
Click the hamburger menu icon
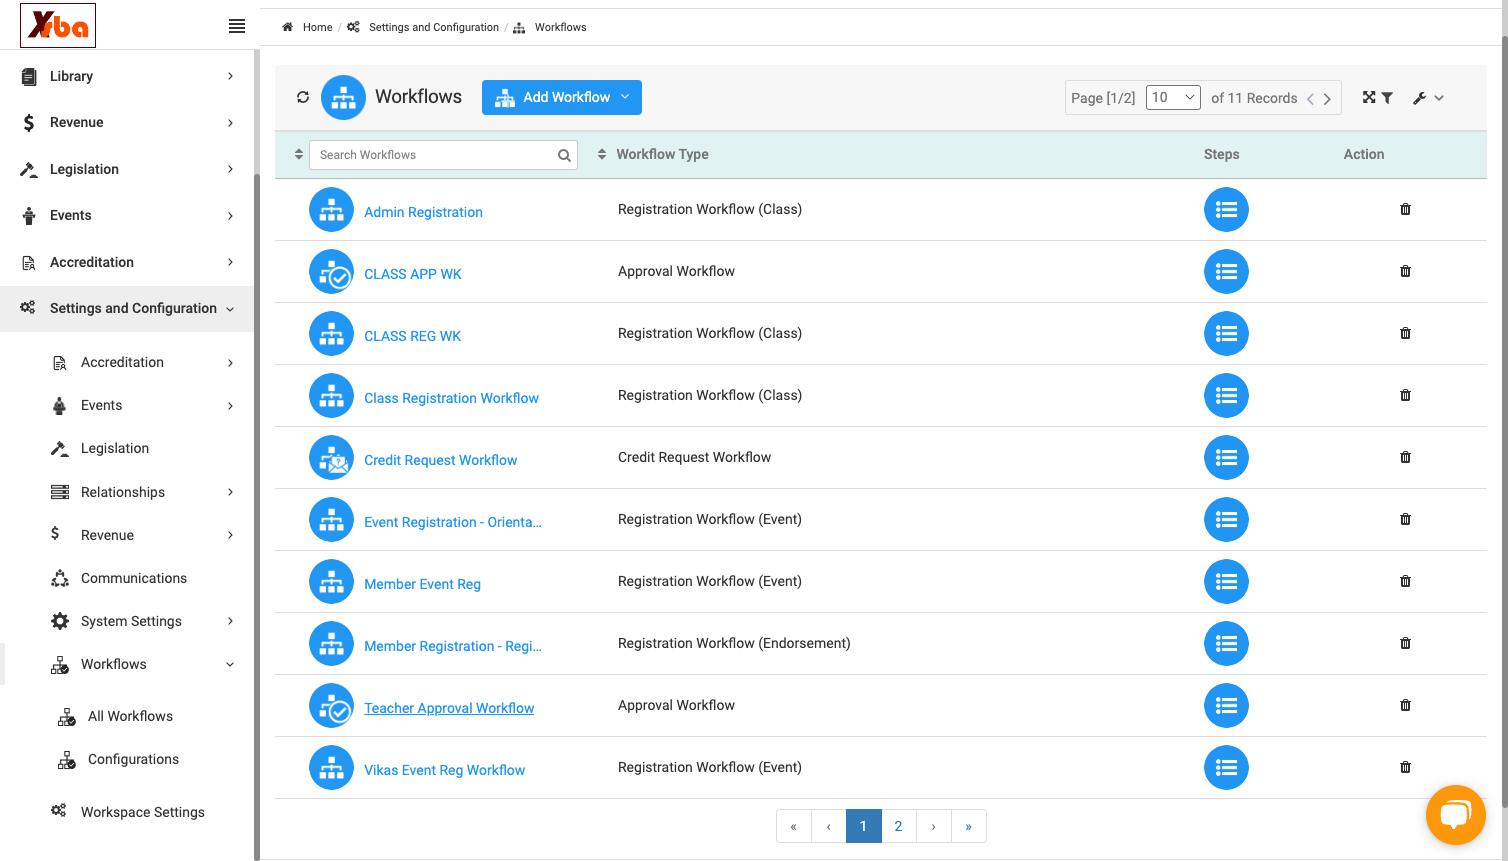click(x=237, y=26)
